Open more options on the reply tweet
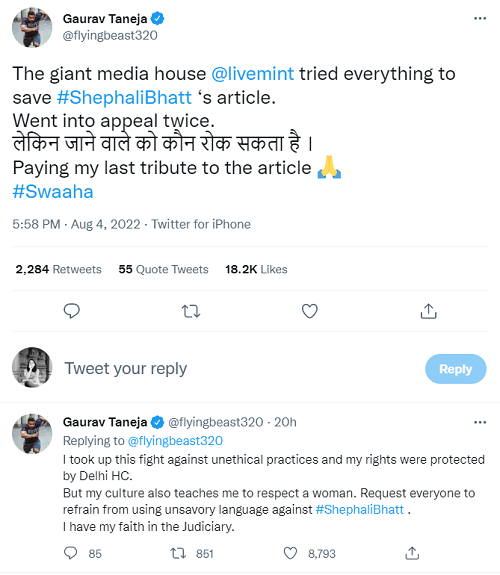 [x=480, y=422]
